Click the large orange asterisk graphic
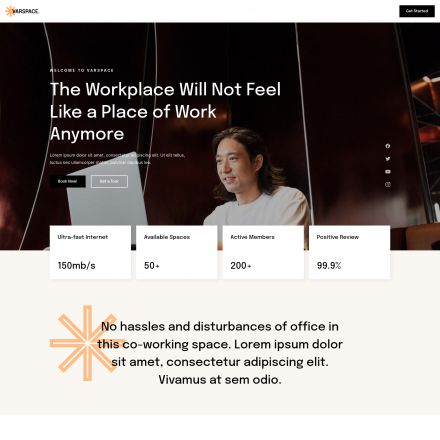The height and width of the screenshot is (440, 440). (87, 343)
